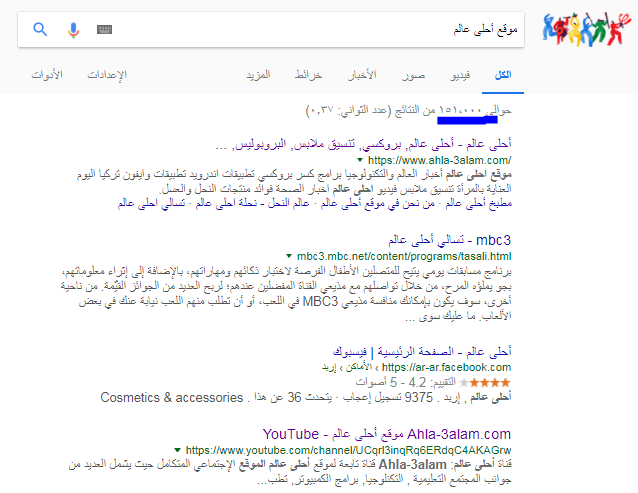Click the rating text 4.2 - 5 أصوات

[x=406, y=382]
